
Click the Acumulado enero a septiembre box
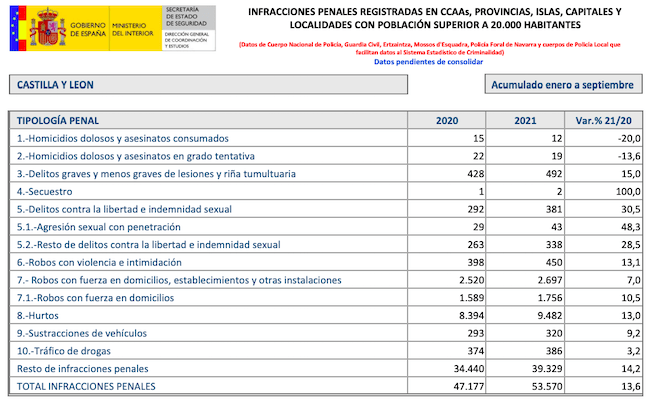561,85
